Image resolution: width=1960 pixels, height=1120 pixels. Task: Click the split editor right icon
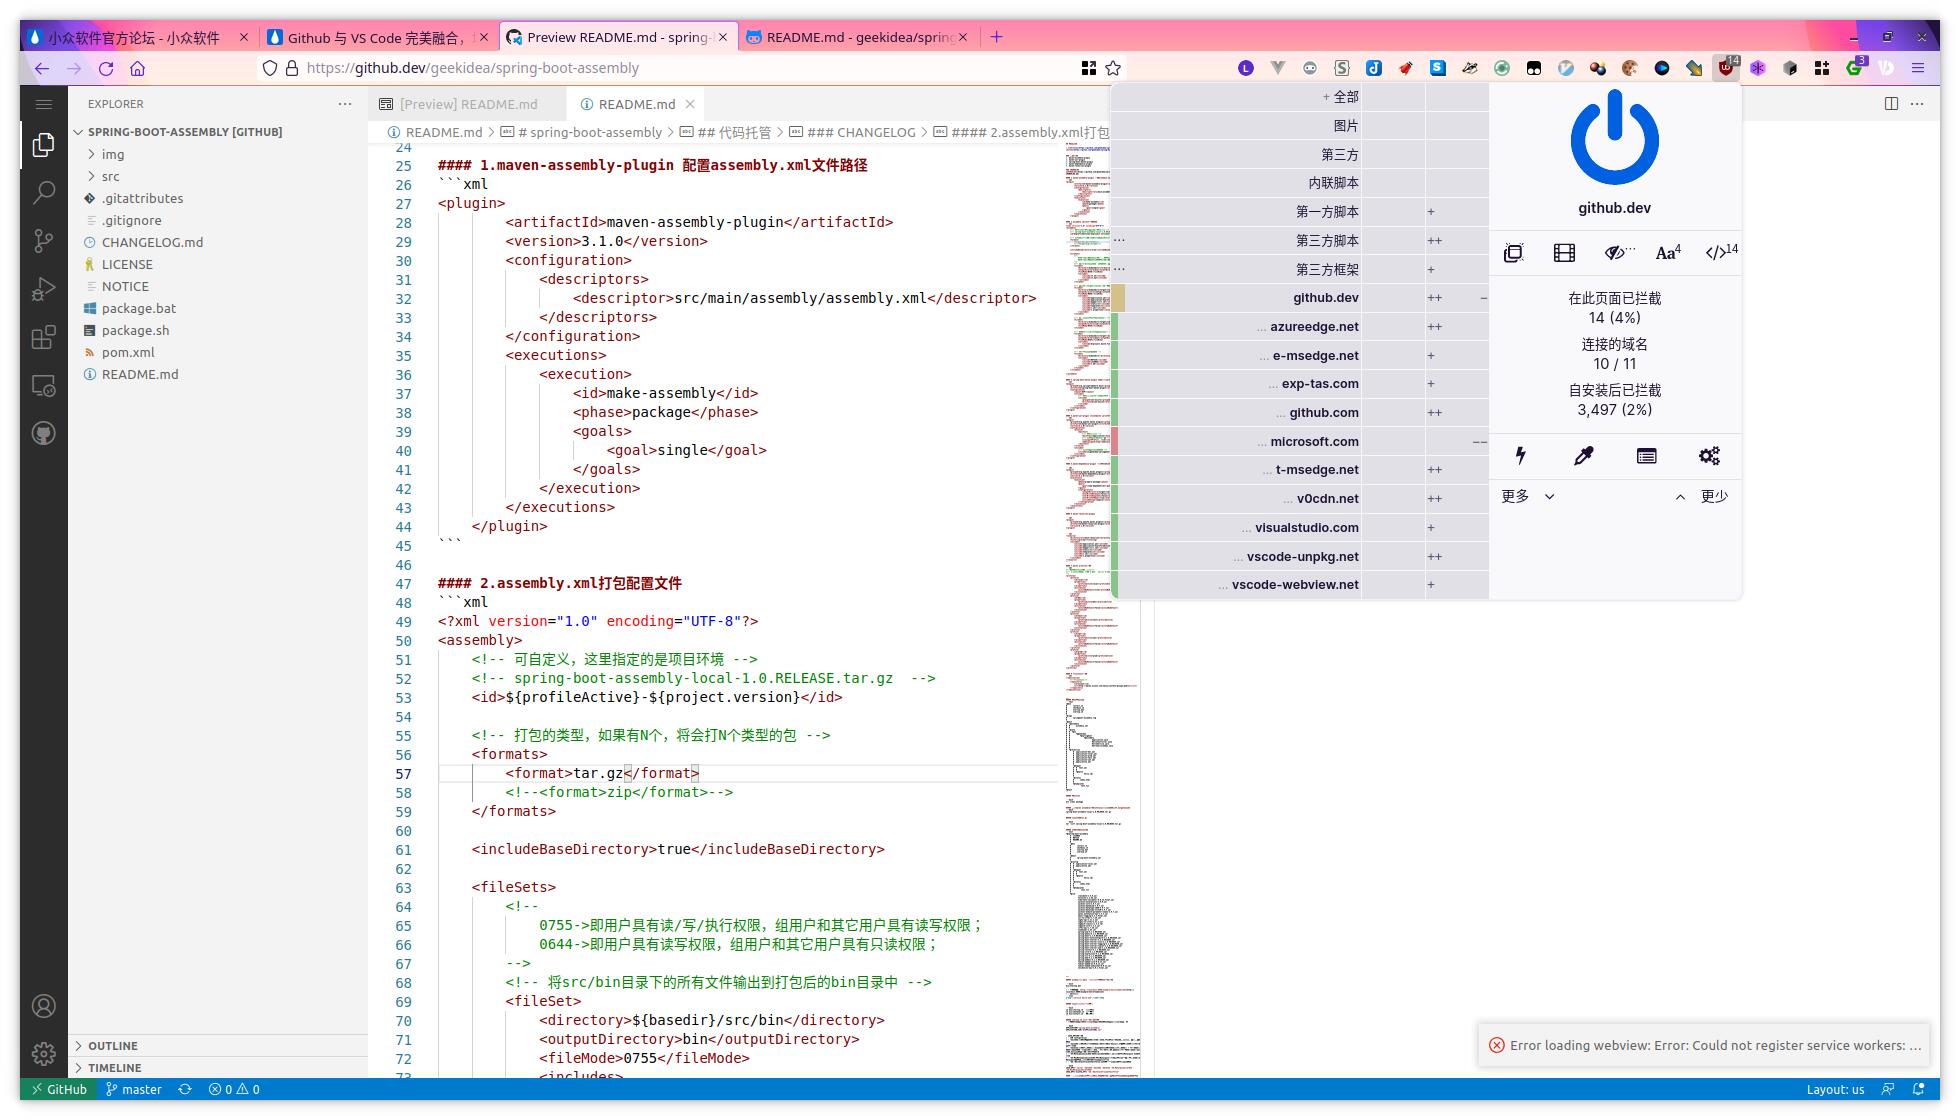point(1891,104)
